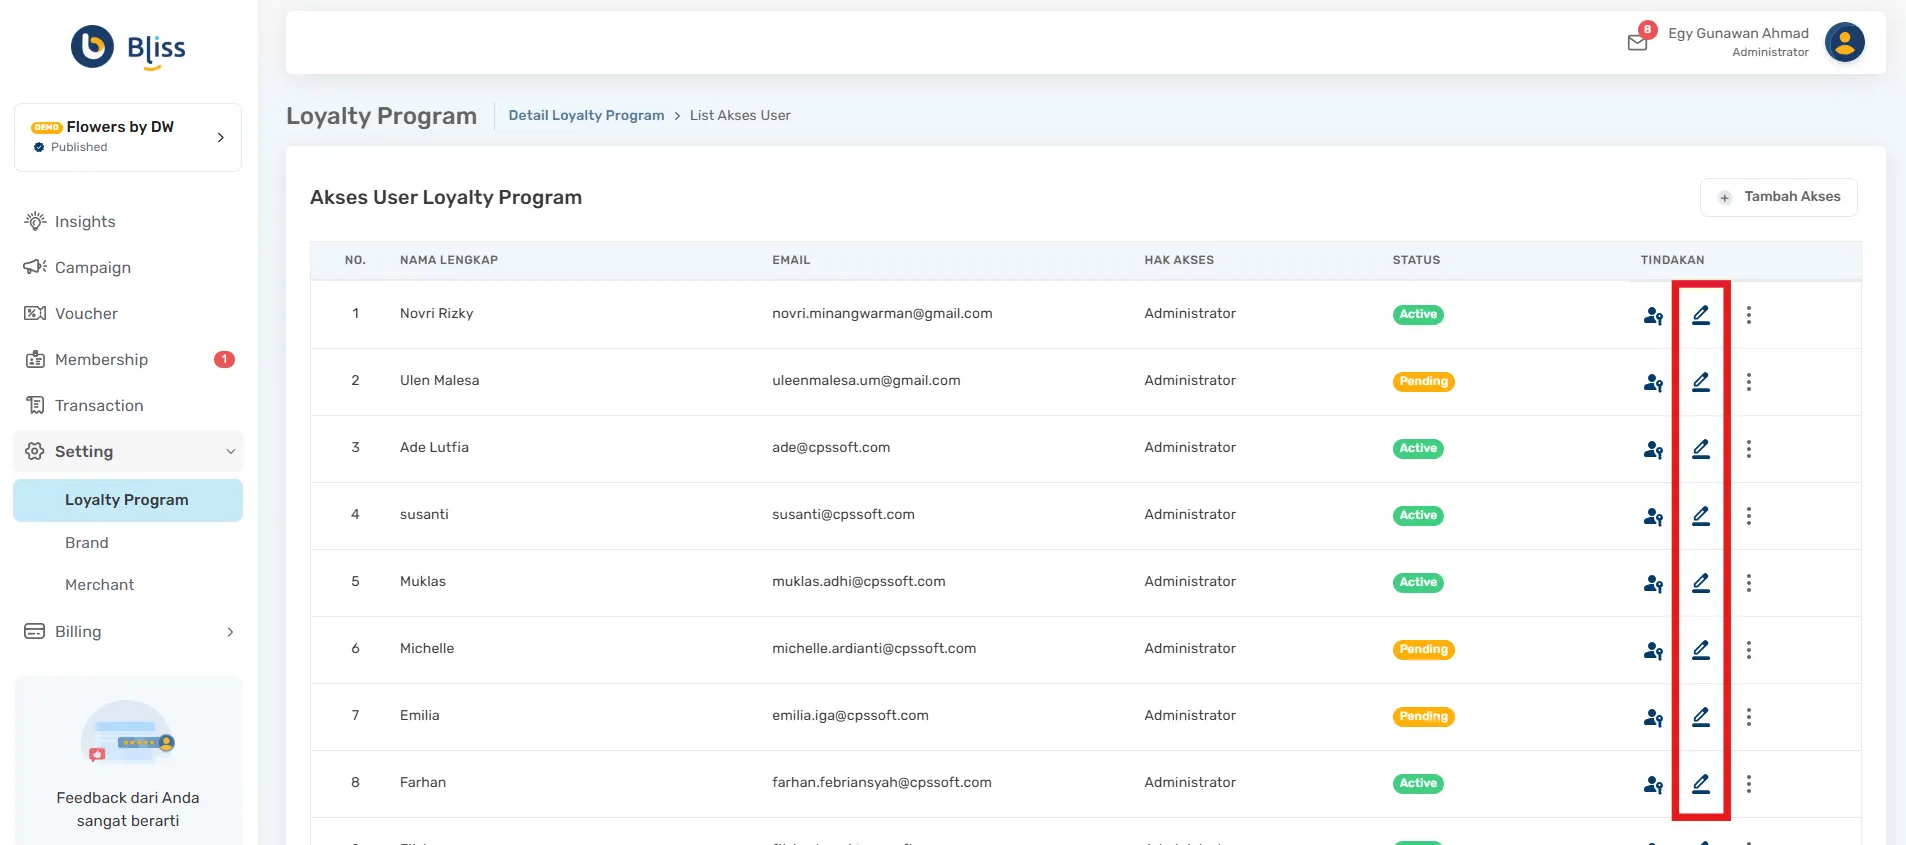Open mail notifications icon in header

[x=1637, y=42]
